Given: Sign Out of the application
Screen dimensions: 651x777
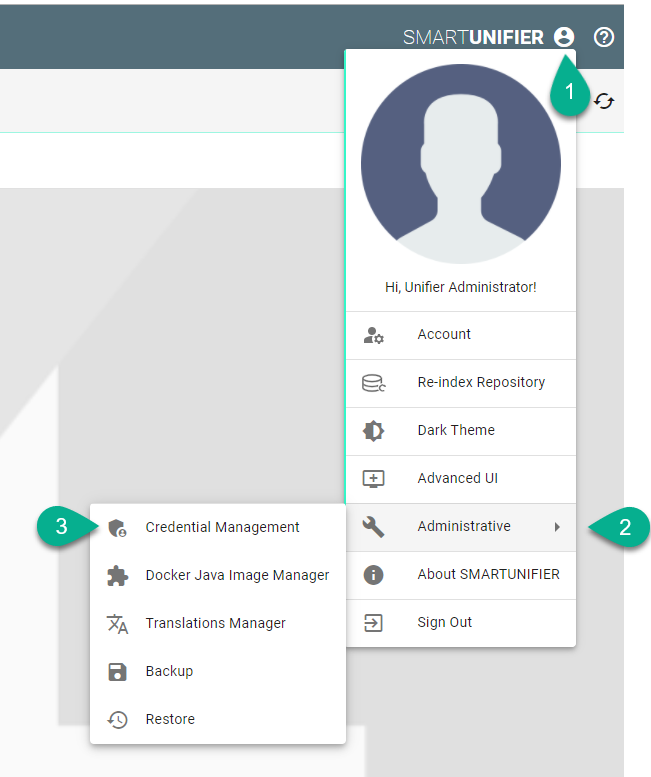Looking at the screenshot, I should click(445, 623).
